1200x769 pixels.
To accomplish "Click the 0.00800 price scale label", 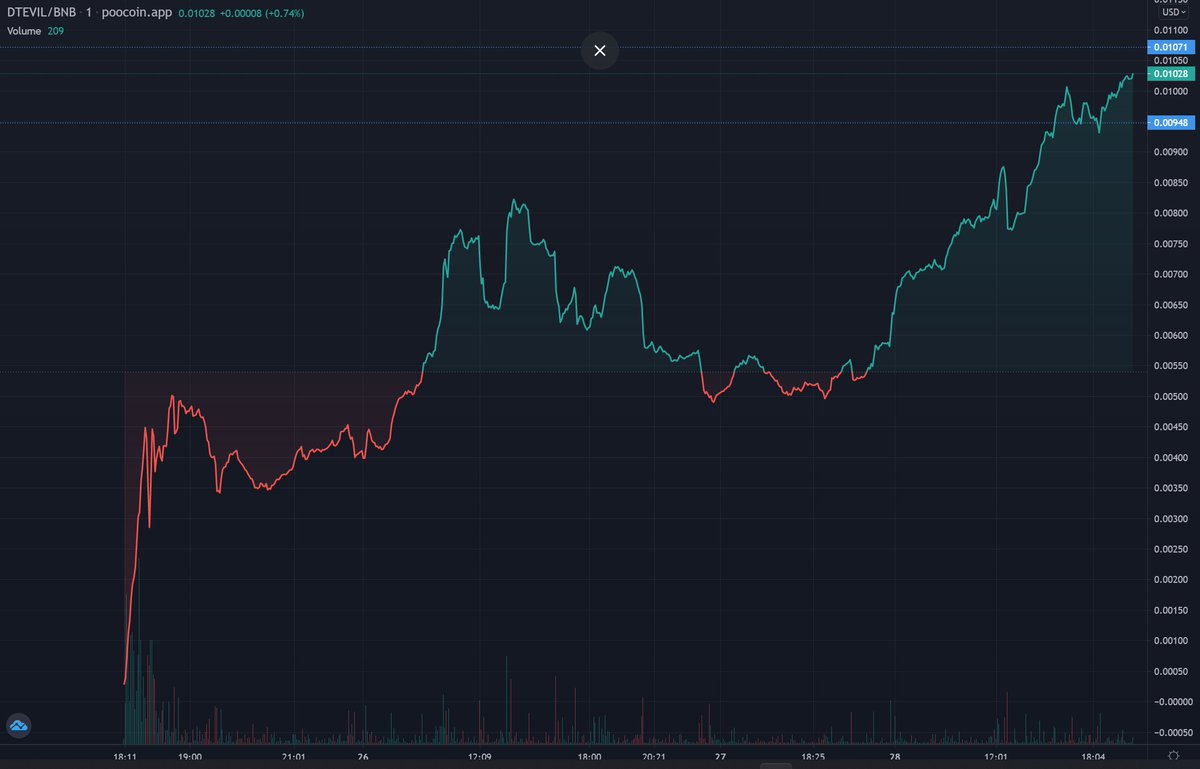I will click(1170, 214).
